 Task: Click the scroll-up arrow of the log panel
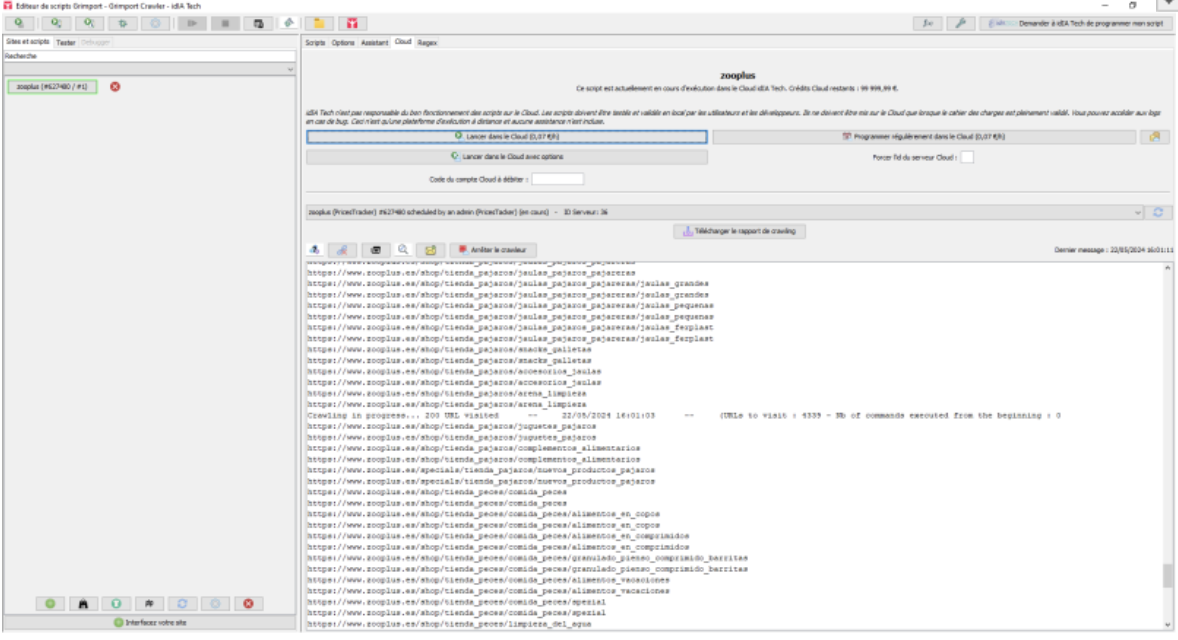point(1167,267)
